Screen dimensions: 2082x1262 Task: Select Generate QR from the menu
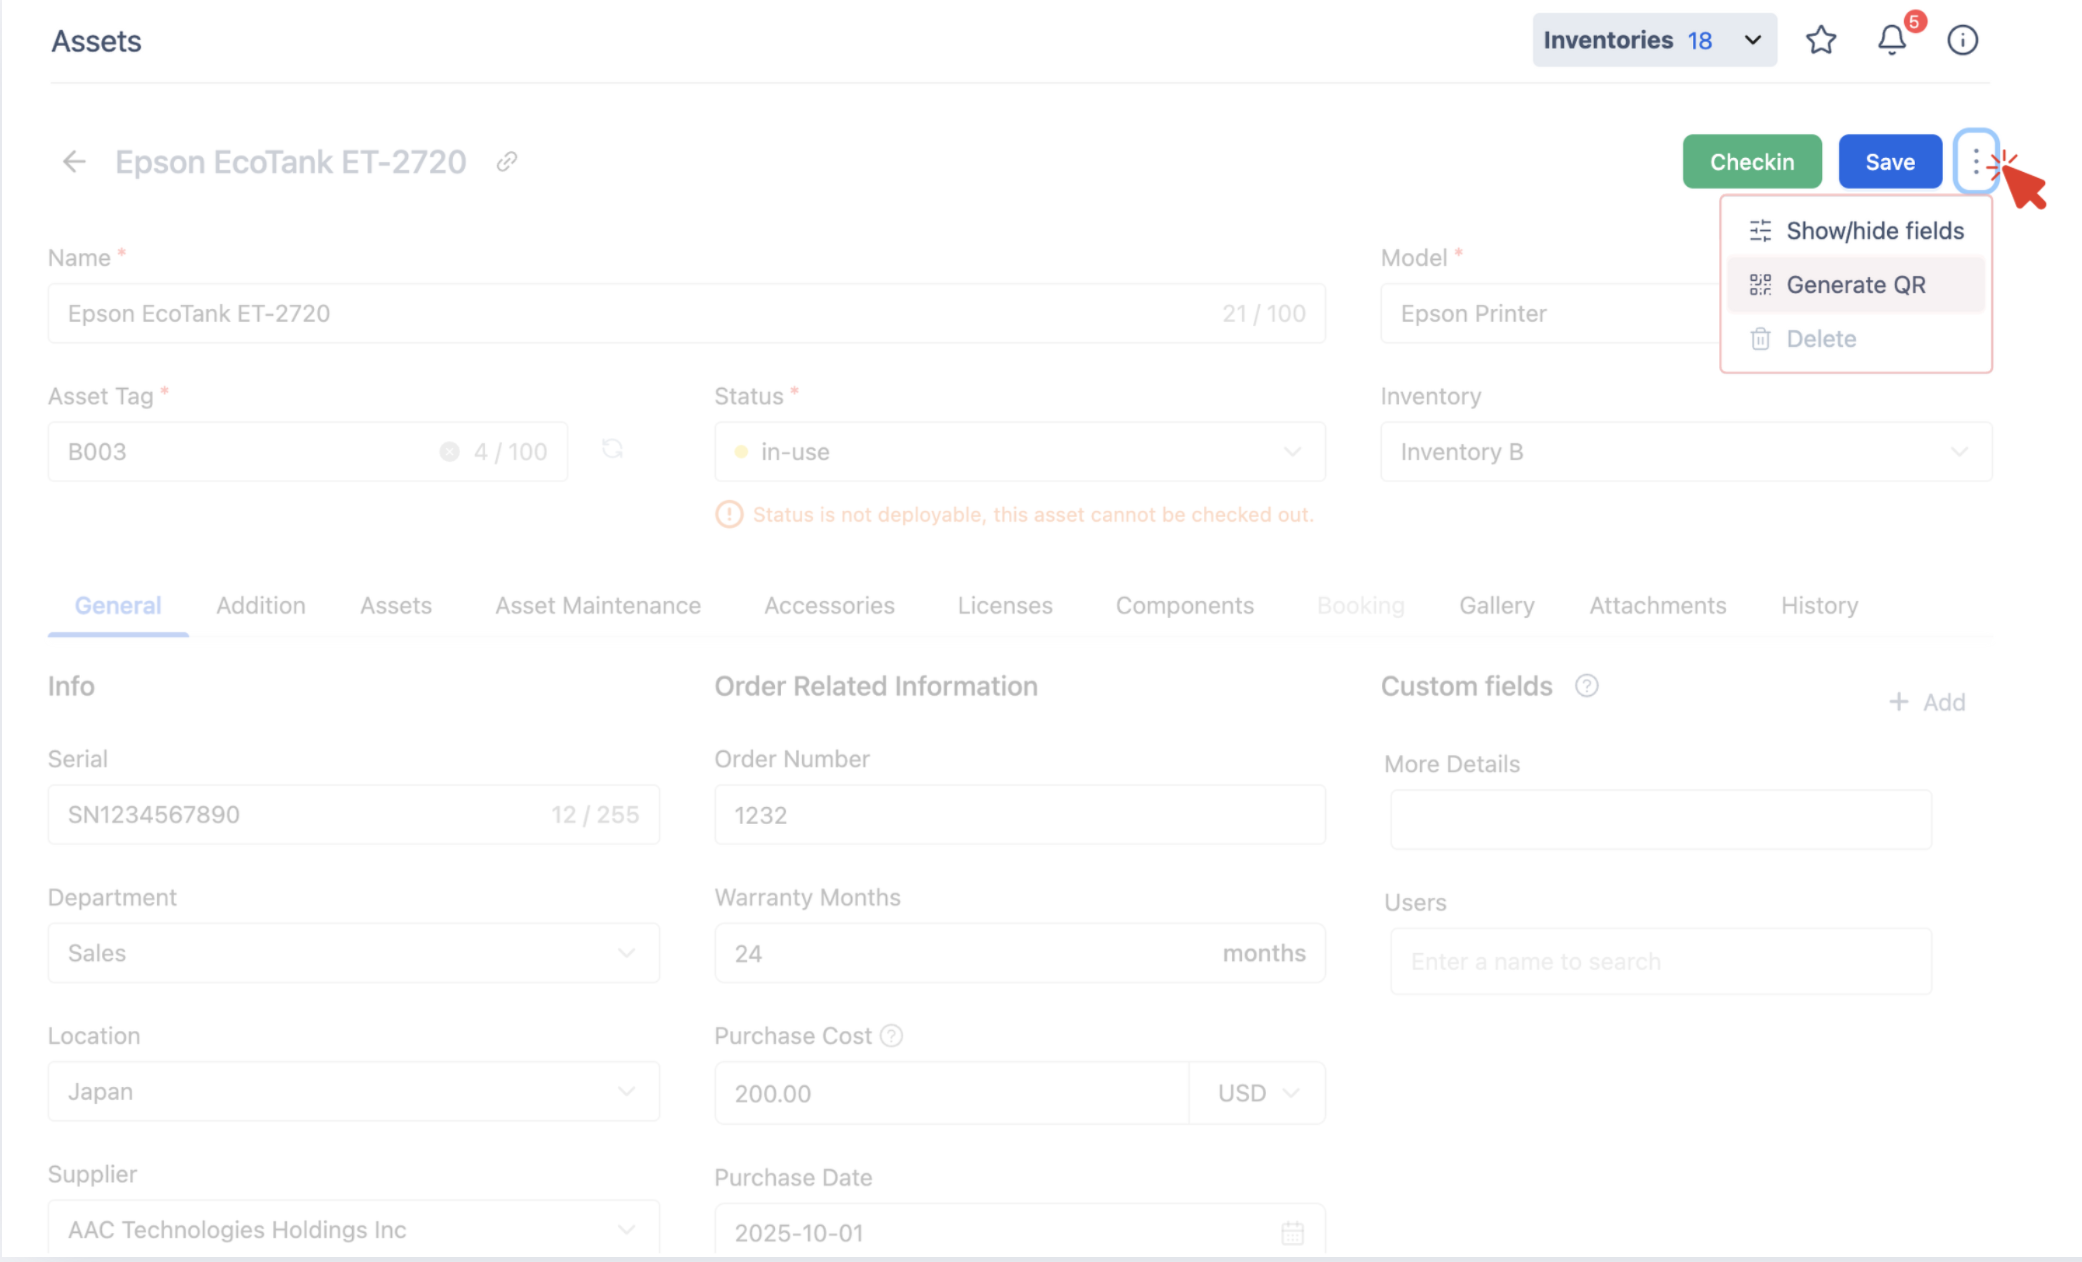click(x=1855, y=285)
